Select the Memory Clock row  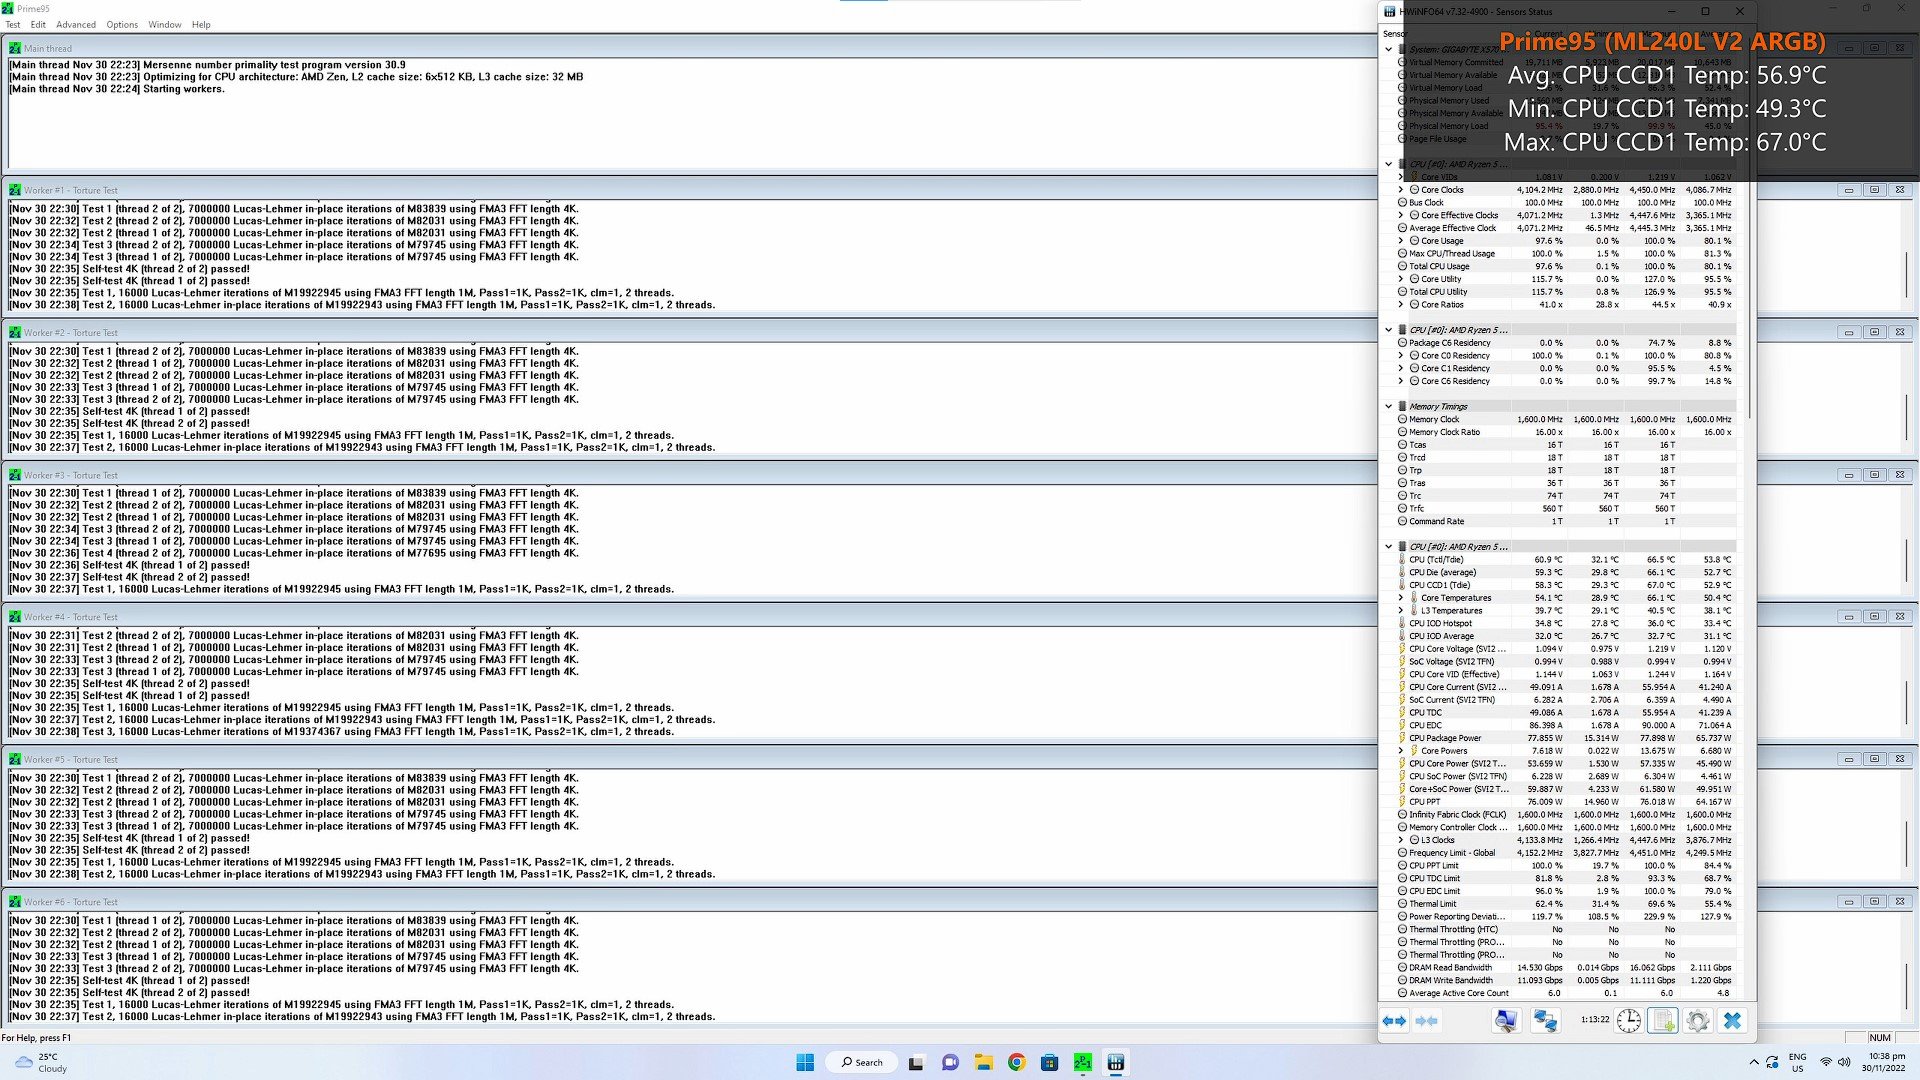coord(1565,420)
